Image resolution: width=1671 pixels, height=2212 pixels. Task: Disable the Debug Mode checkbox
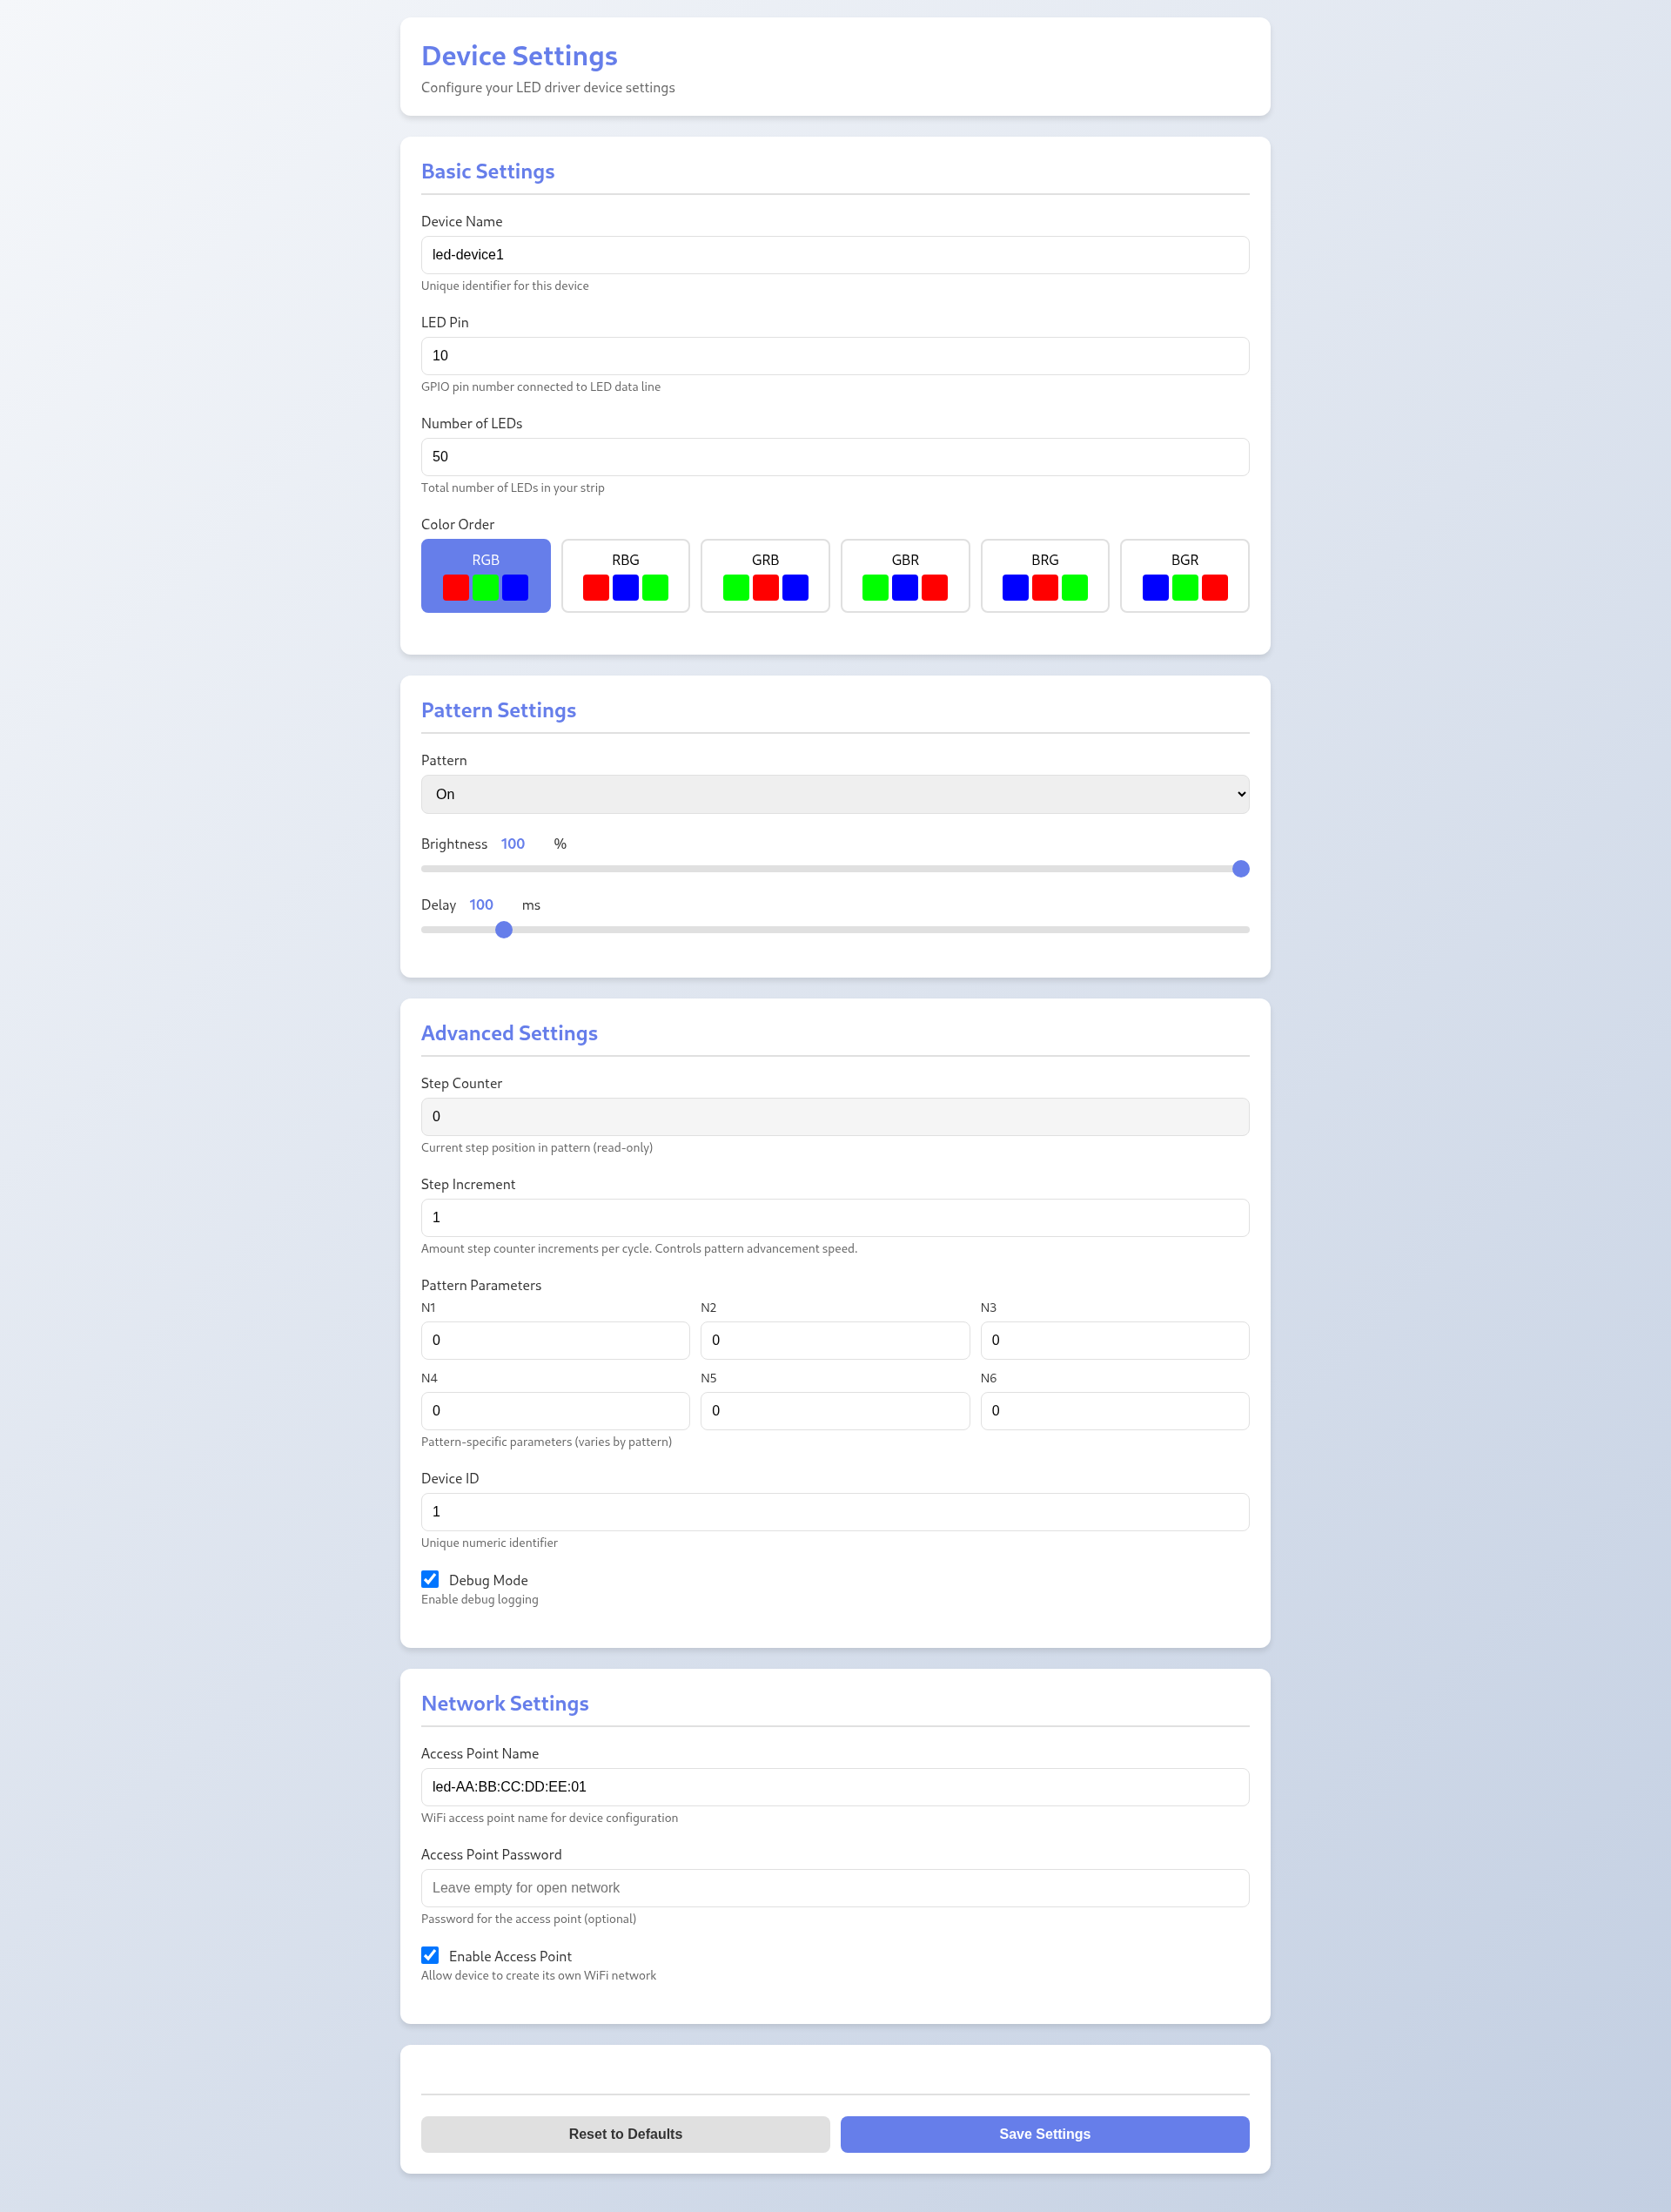430,1579
